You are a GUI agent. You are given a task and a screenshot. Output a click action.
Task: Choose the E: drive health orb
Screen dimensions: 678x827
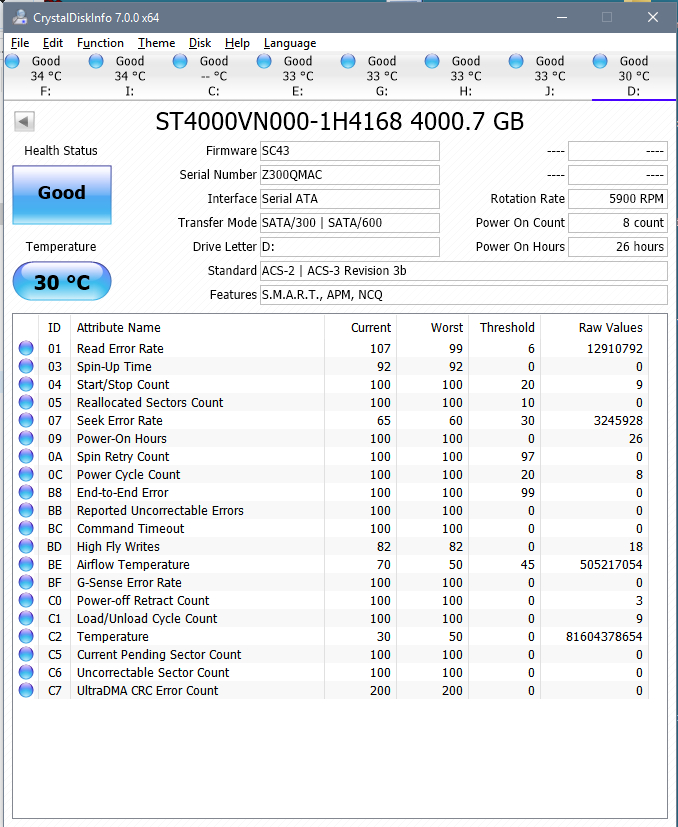tap(264, 61)
